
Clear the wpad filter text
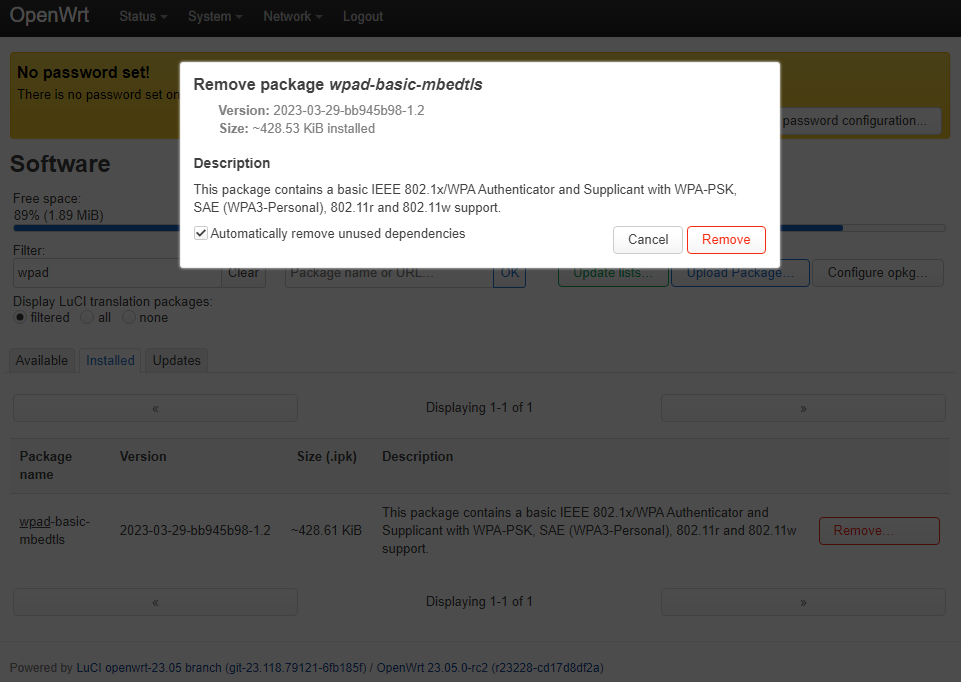243,272
